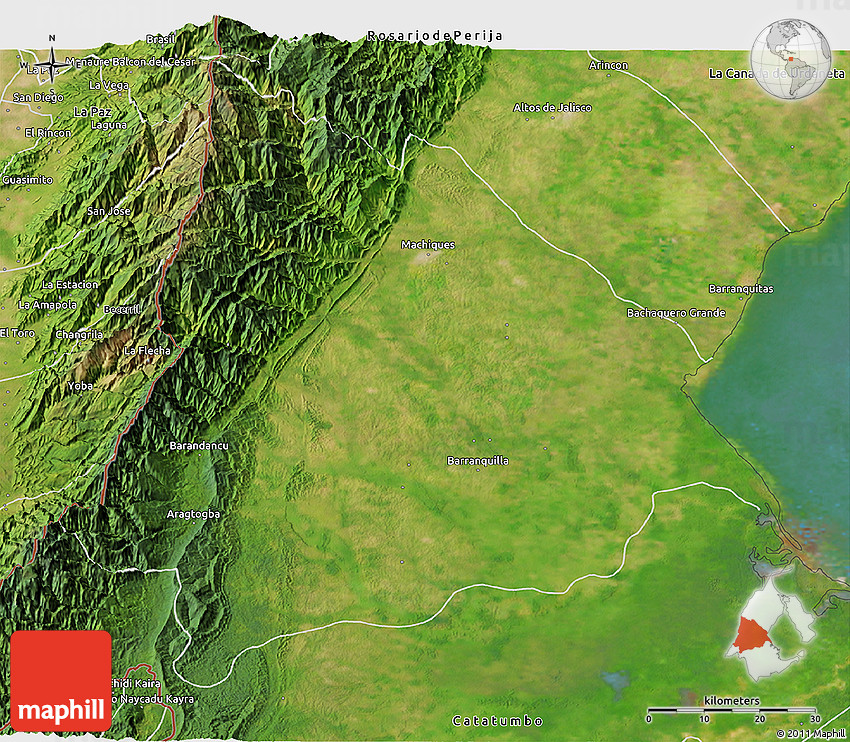Select the Bachaquero Grande label
The height and width of the screenshot is (742, 850).
[x=675, y=313]
